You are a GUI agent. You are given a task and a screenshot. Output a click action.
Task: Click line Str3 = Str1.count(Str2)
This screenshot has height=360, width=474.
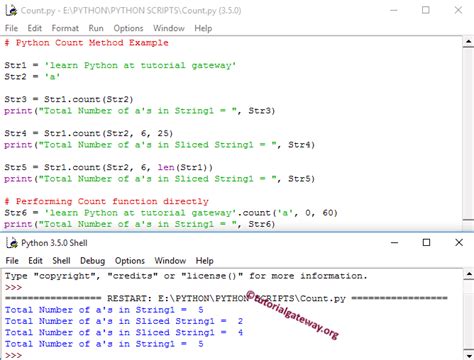[x=69, y=99]
